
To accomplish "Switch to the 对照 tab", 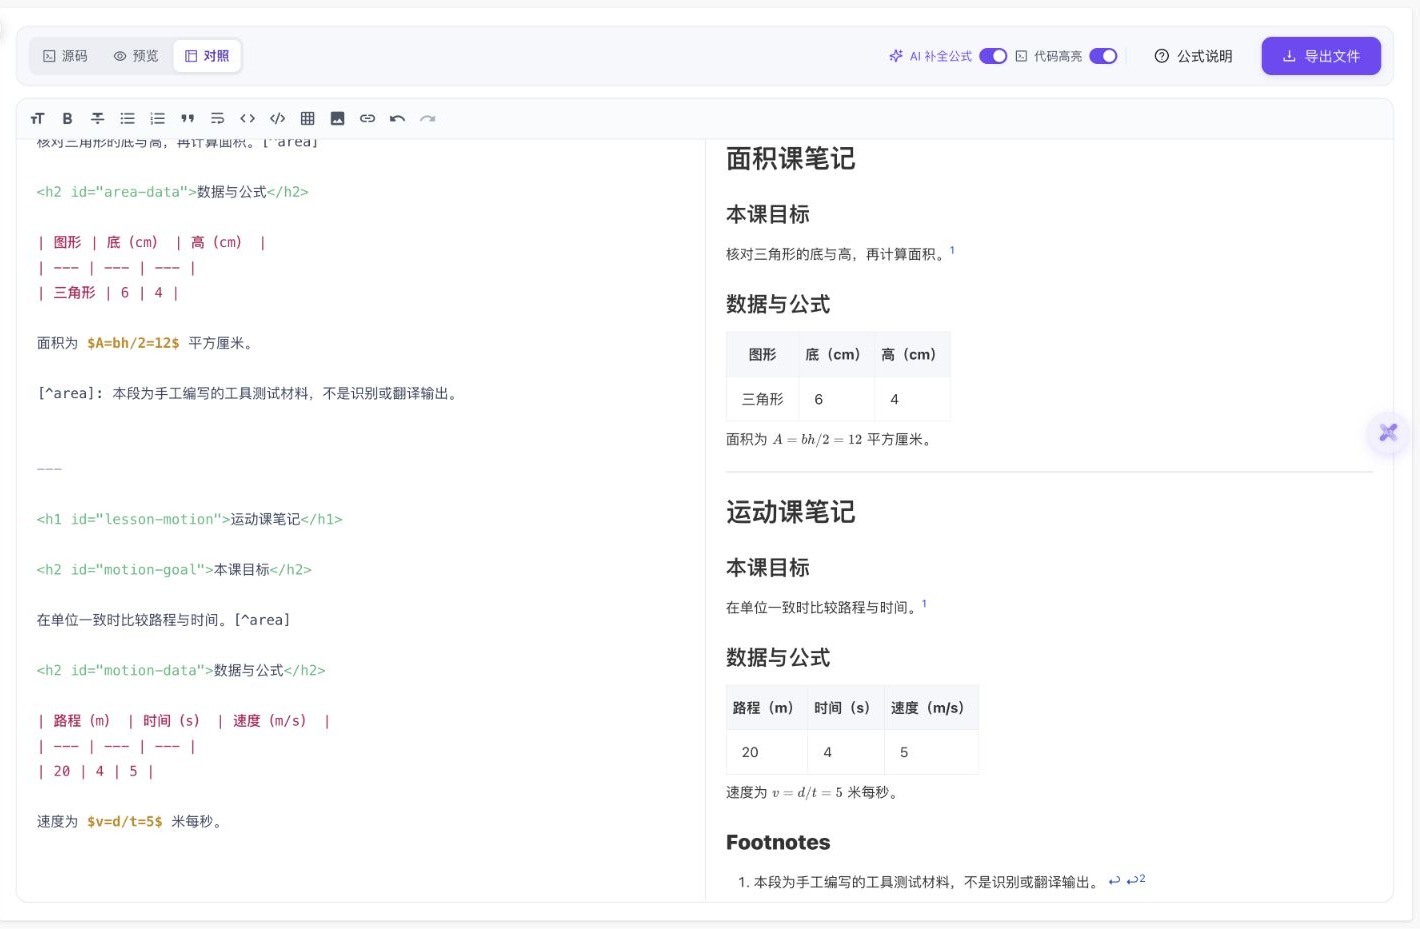I will point(207,56).
